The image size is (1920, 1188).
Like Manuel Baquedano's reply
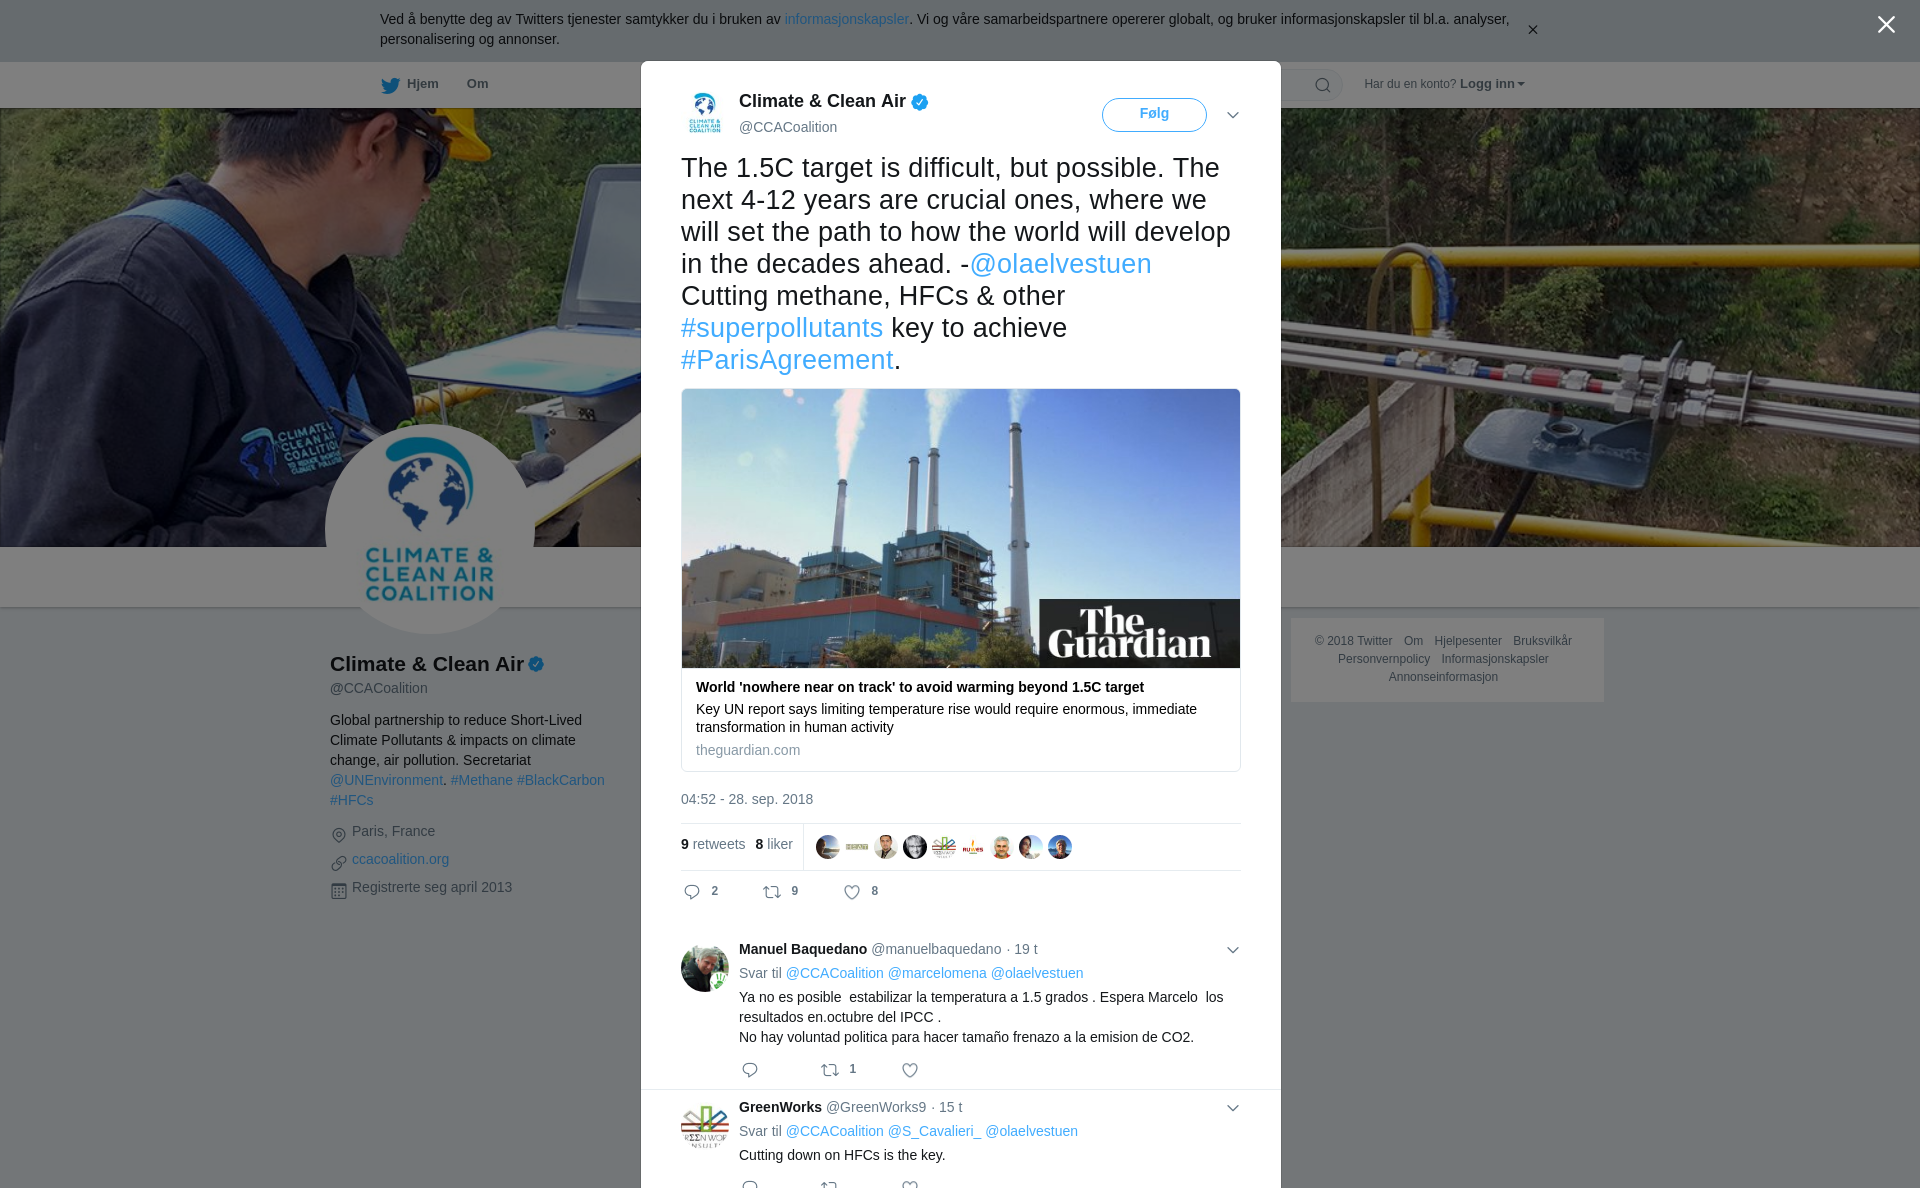coord(910,1070)
